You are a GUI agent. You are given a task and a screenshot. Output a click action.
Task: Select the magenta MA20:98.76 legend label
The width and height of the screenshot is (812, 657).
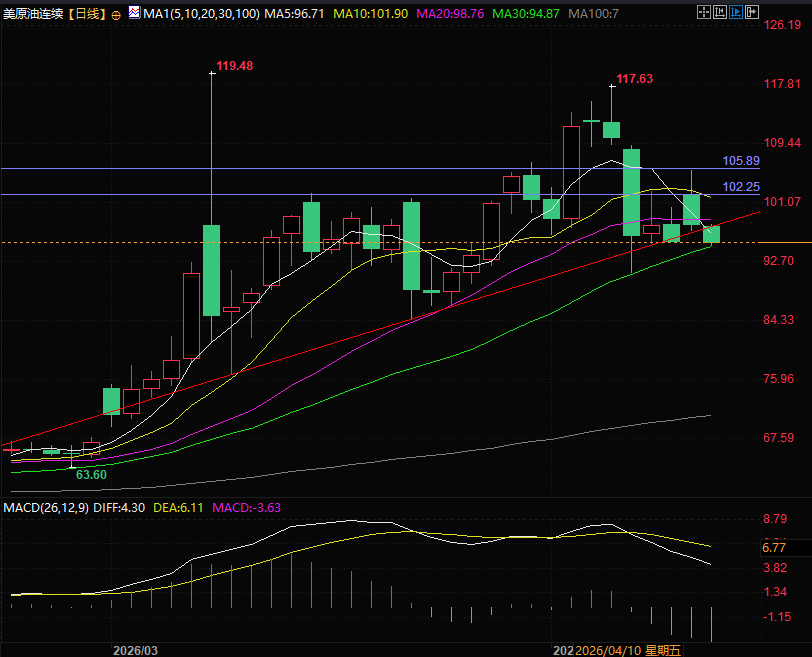[450, 15]
